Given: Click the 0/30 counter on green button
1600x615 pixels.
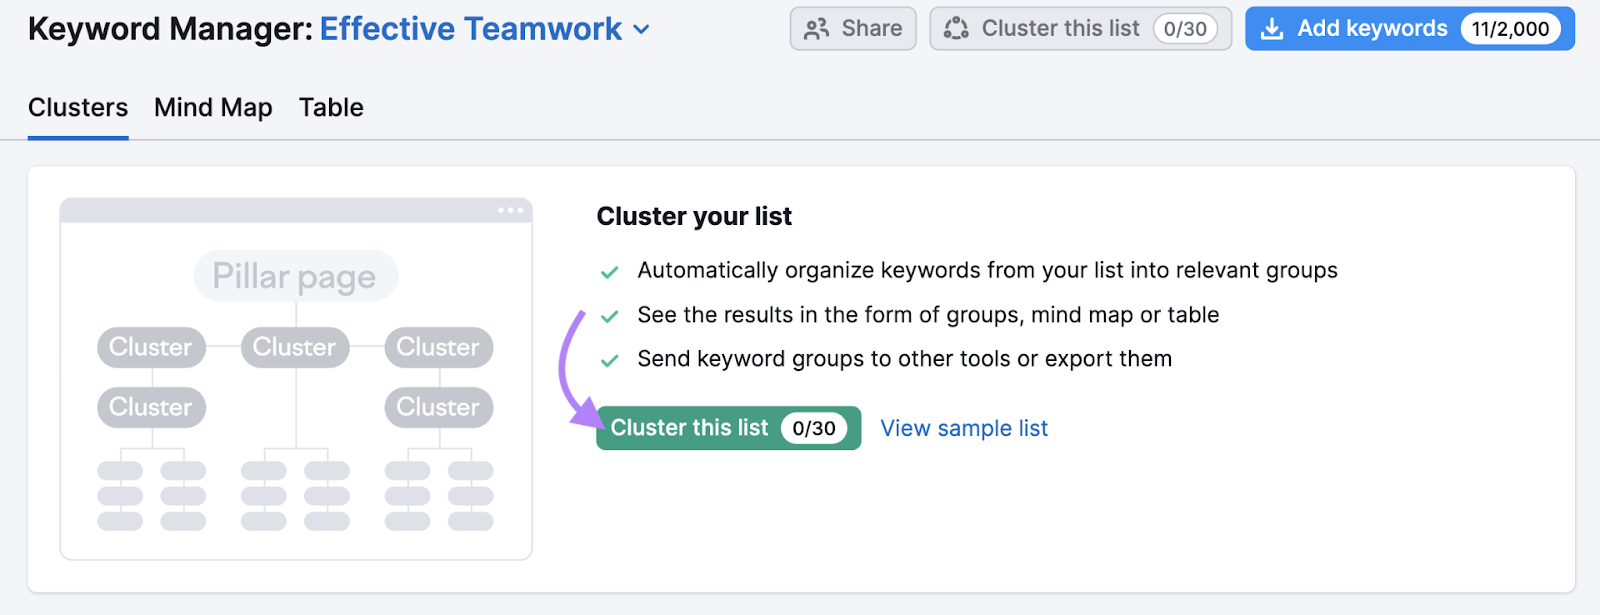Looking at the screenshot, I should pyautogui.click(x=814, y=428).
